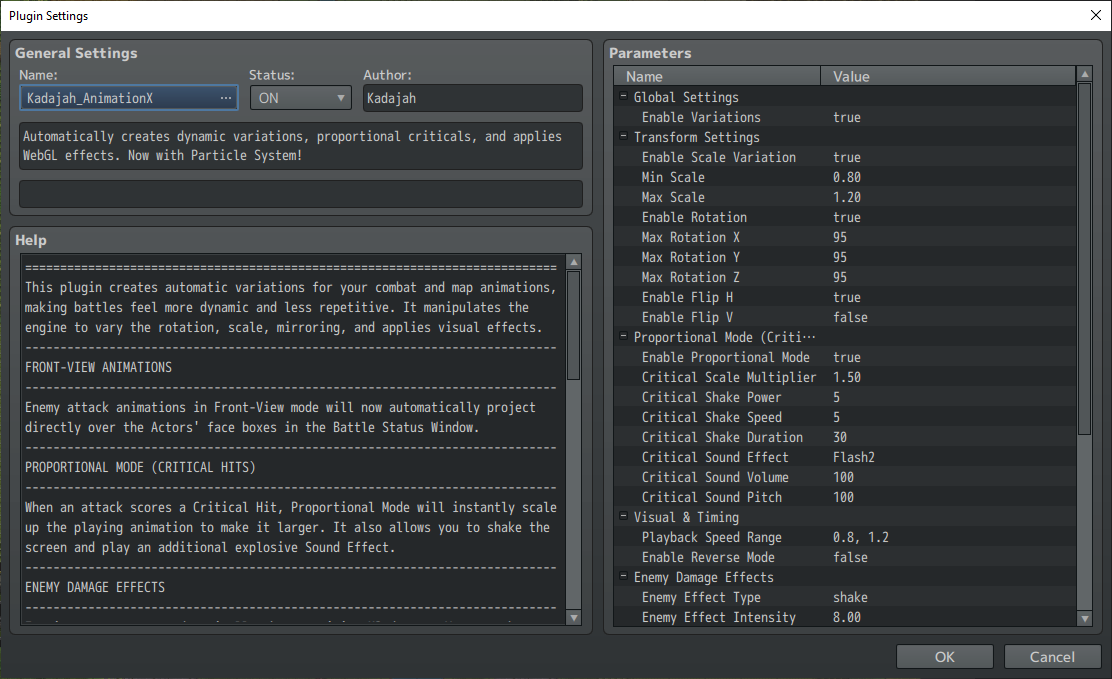1112x679 pixels.
Task: Select the Max Scale value 1.20
Action: 847,197
